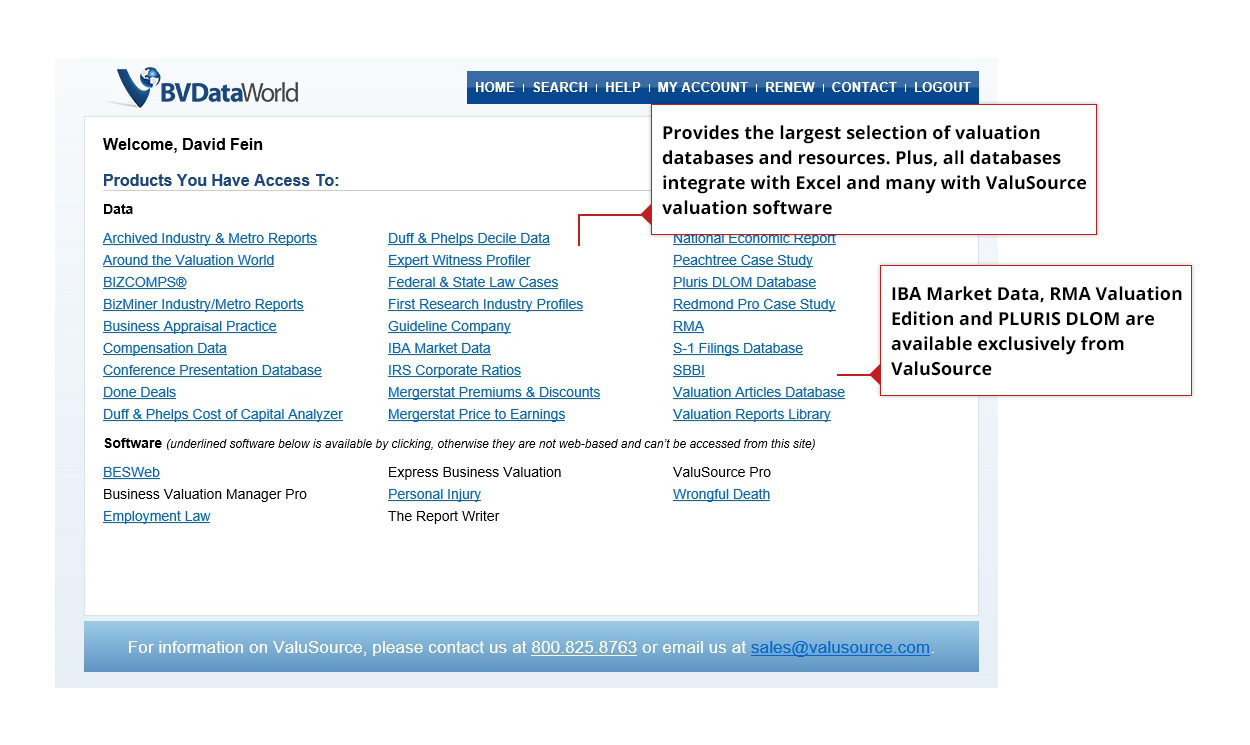Click the Express Business Valuation text

tap(475, 472)
